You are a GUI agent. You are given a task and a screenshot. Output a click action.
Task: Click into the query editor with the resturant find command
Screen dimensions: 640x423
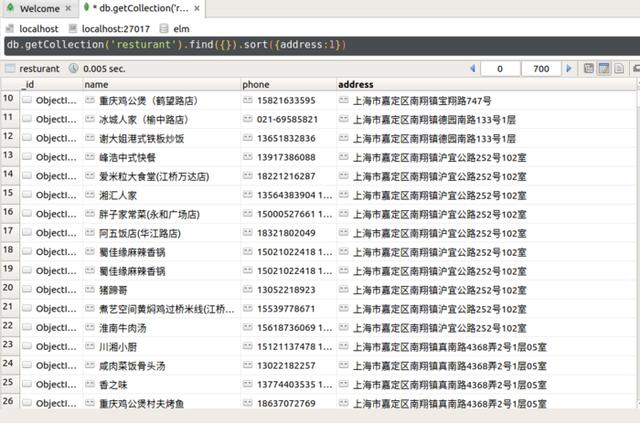320,45
